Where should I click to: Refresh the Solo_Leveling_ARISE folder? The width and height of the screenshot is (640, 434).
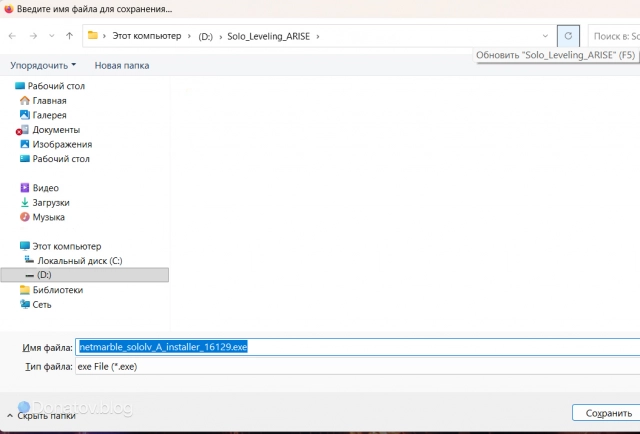click(x=568, y=36)
